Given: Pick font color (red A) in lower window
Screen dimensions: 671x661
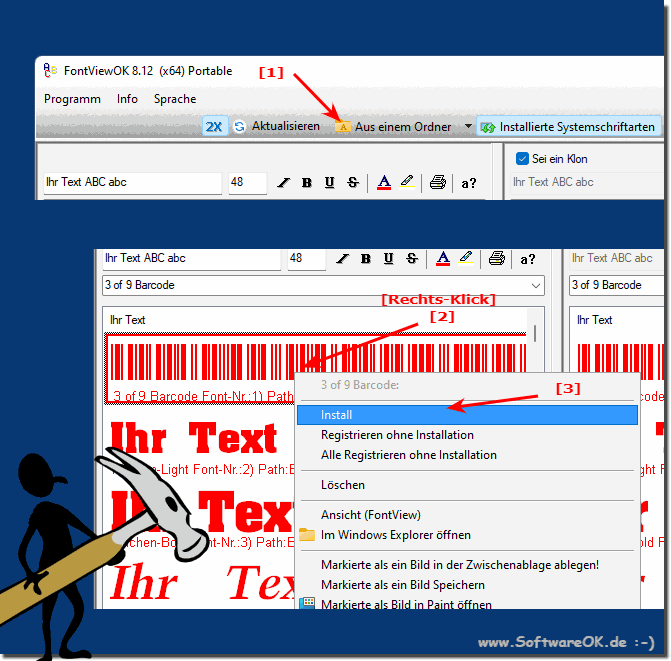Looking at the screenshot, I should coord(443,258).
